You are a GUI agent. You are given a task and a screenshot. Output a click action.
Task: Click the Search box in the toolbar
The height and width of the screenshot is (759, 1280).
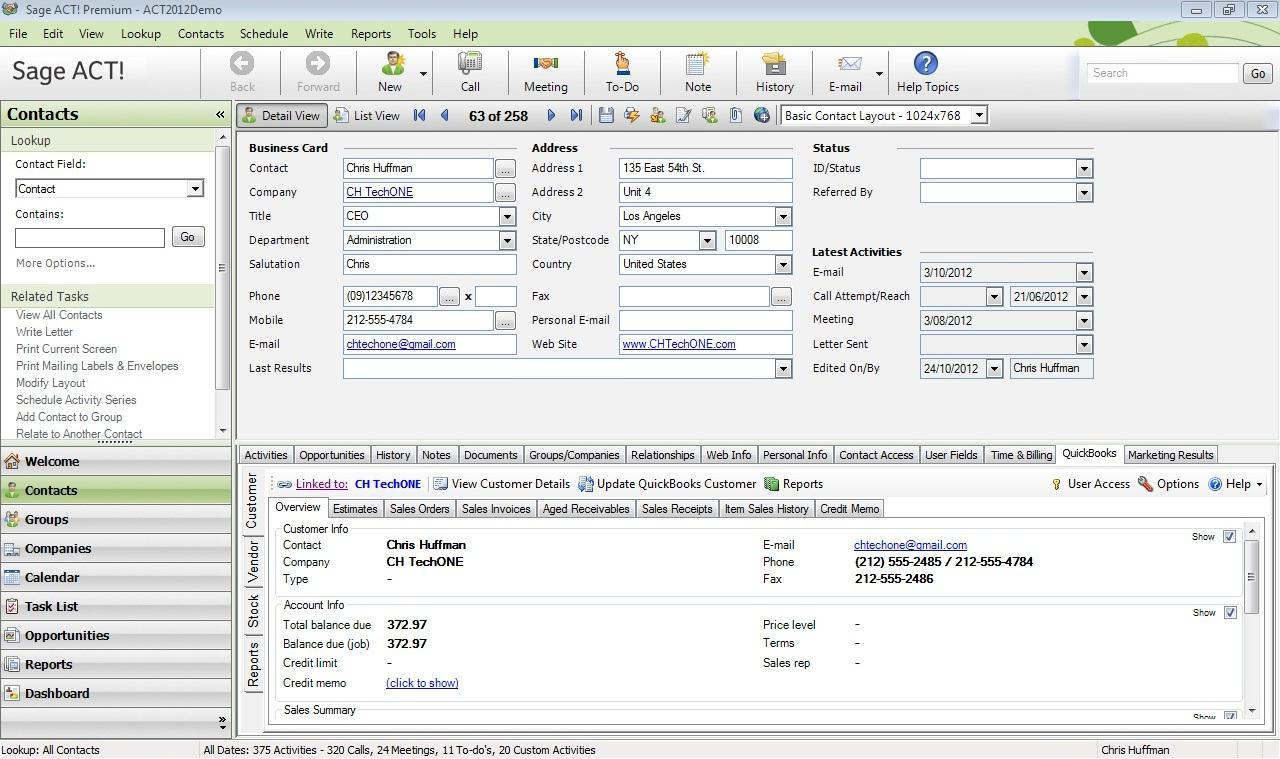coord(1162,73)
